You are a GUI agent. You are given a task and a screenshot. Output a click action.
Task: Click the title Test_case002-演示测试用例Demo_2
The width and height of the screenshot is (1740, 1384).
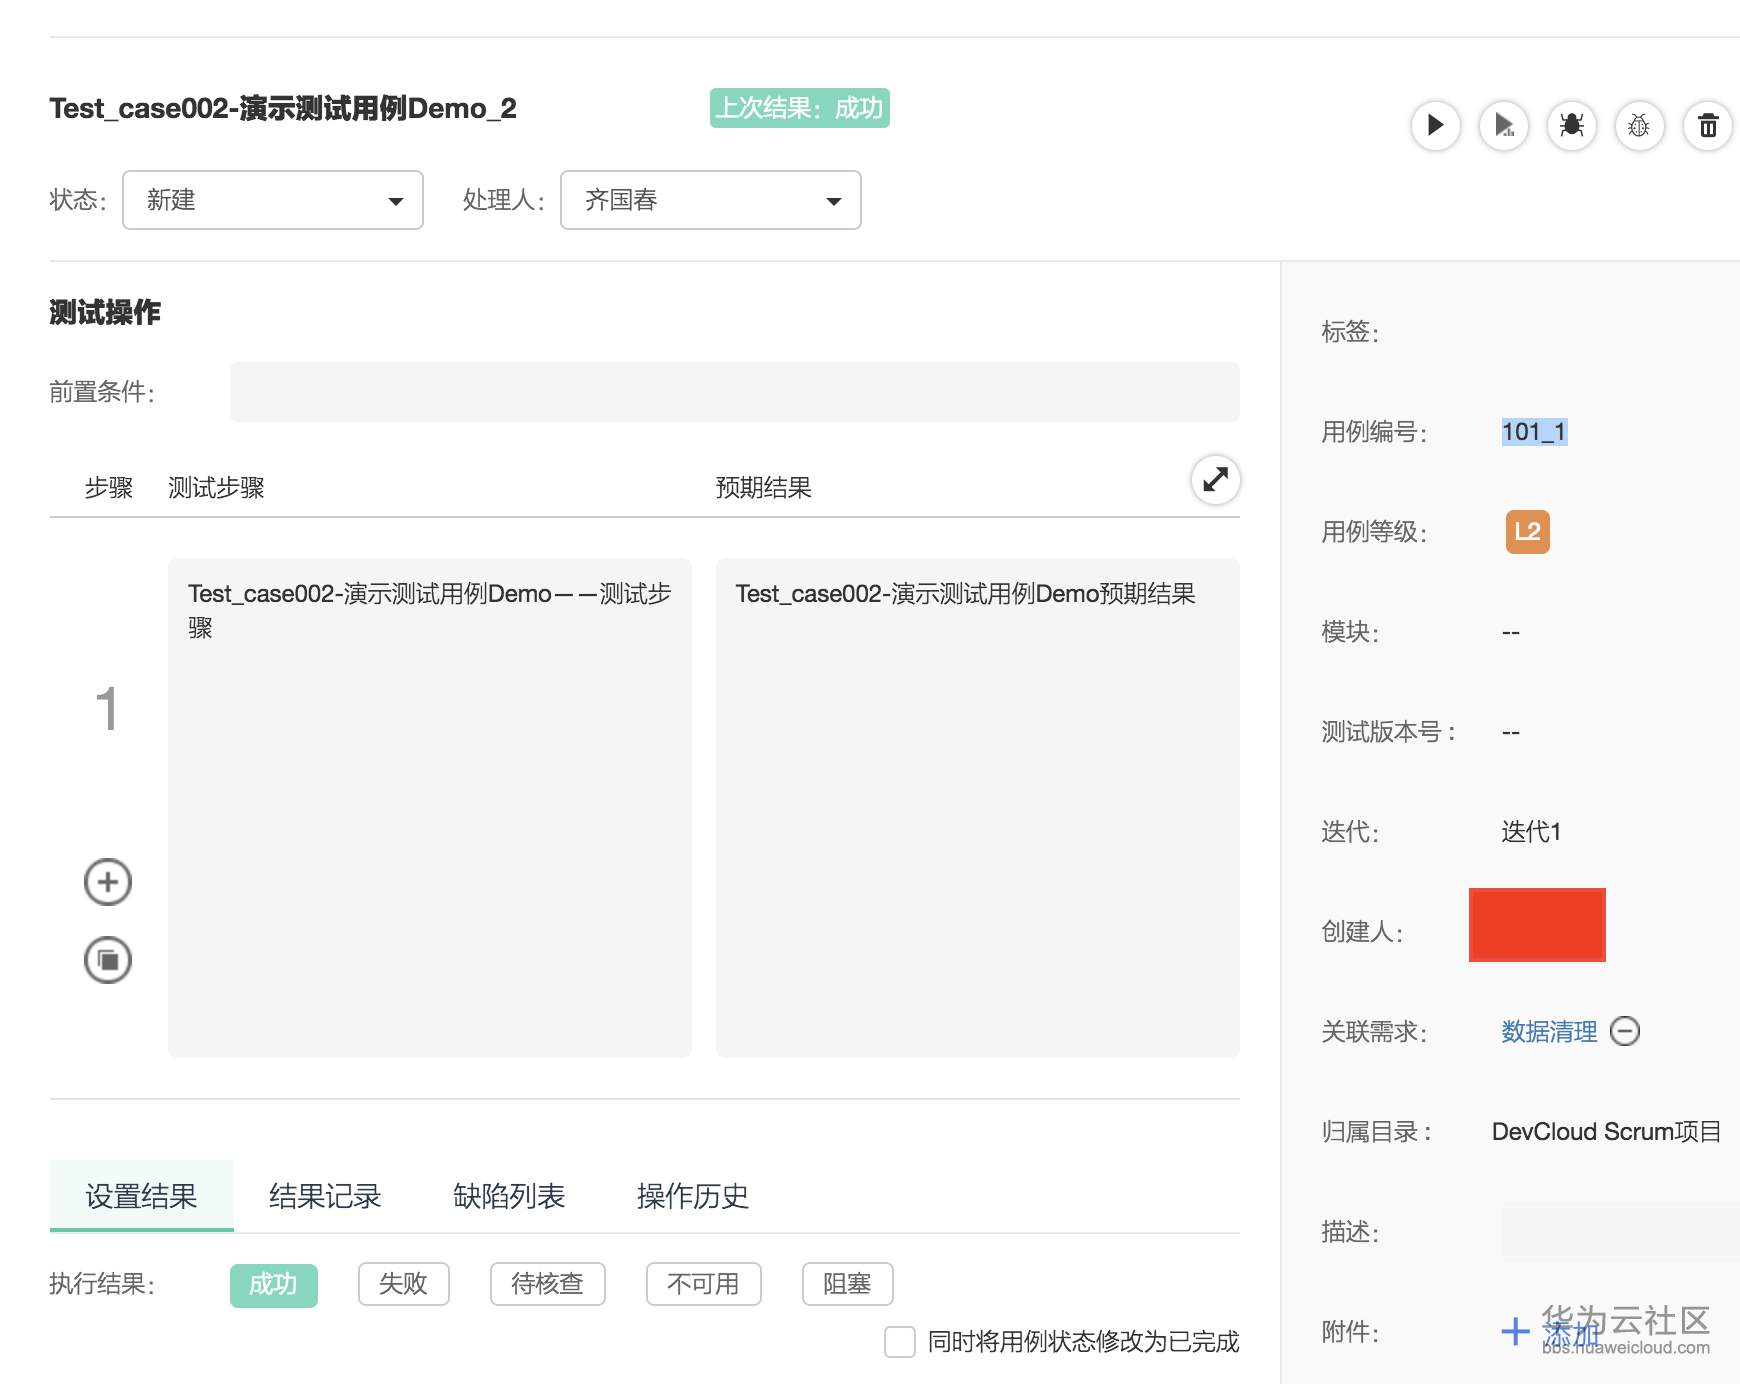point(283,108)
